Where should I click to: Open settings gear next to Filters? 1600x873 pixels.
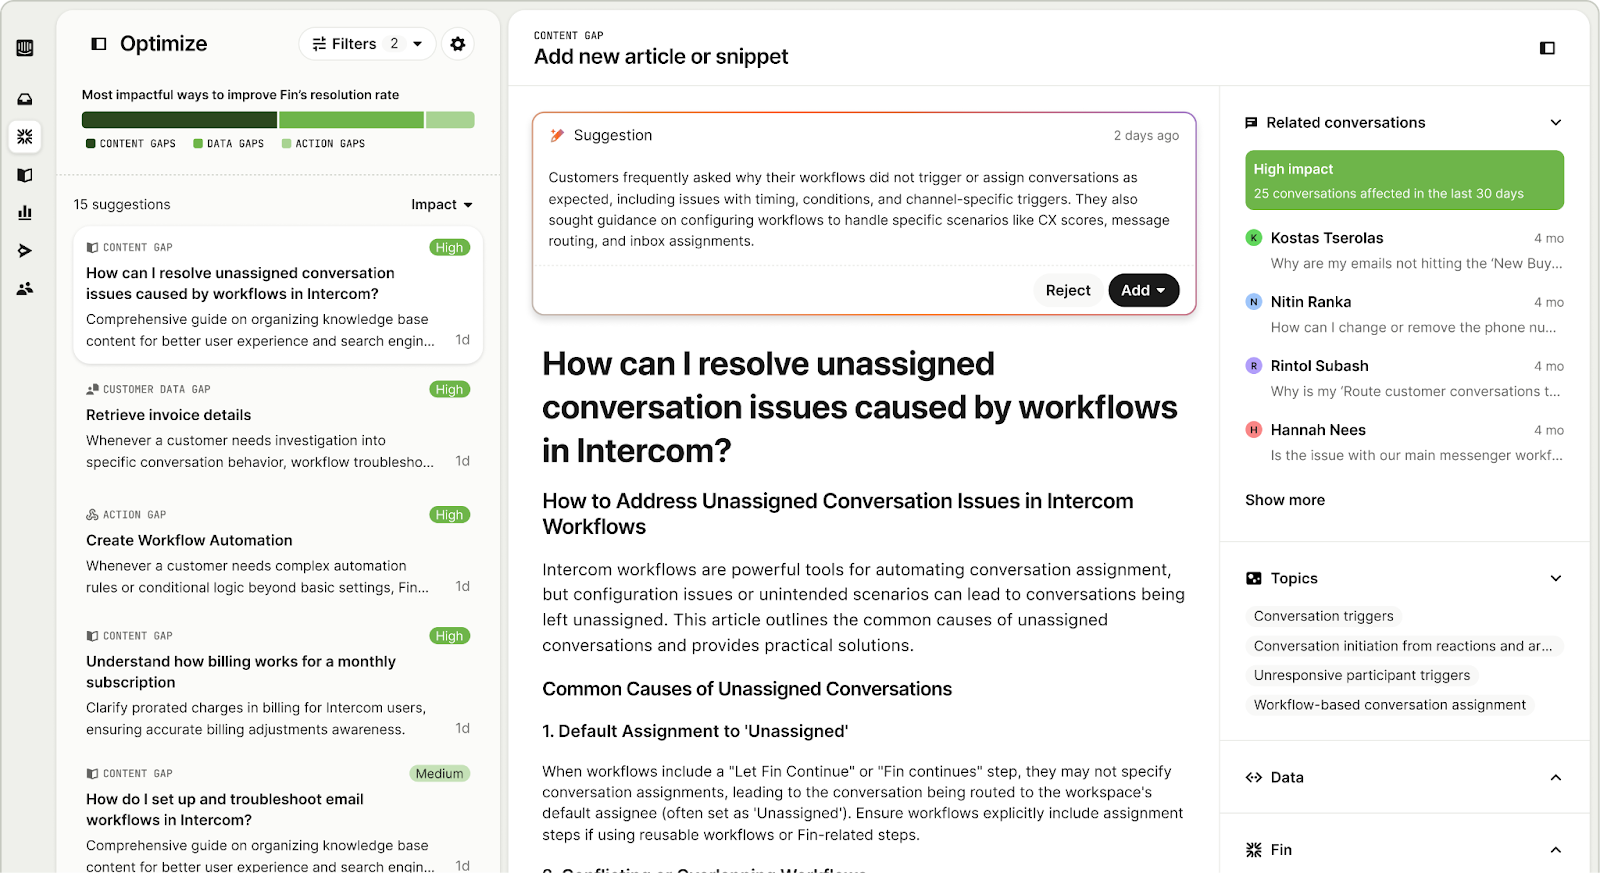(x=458, y=44)
